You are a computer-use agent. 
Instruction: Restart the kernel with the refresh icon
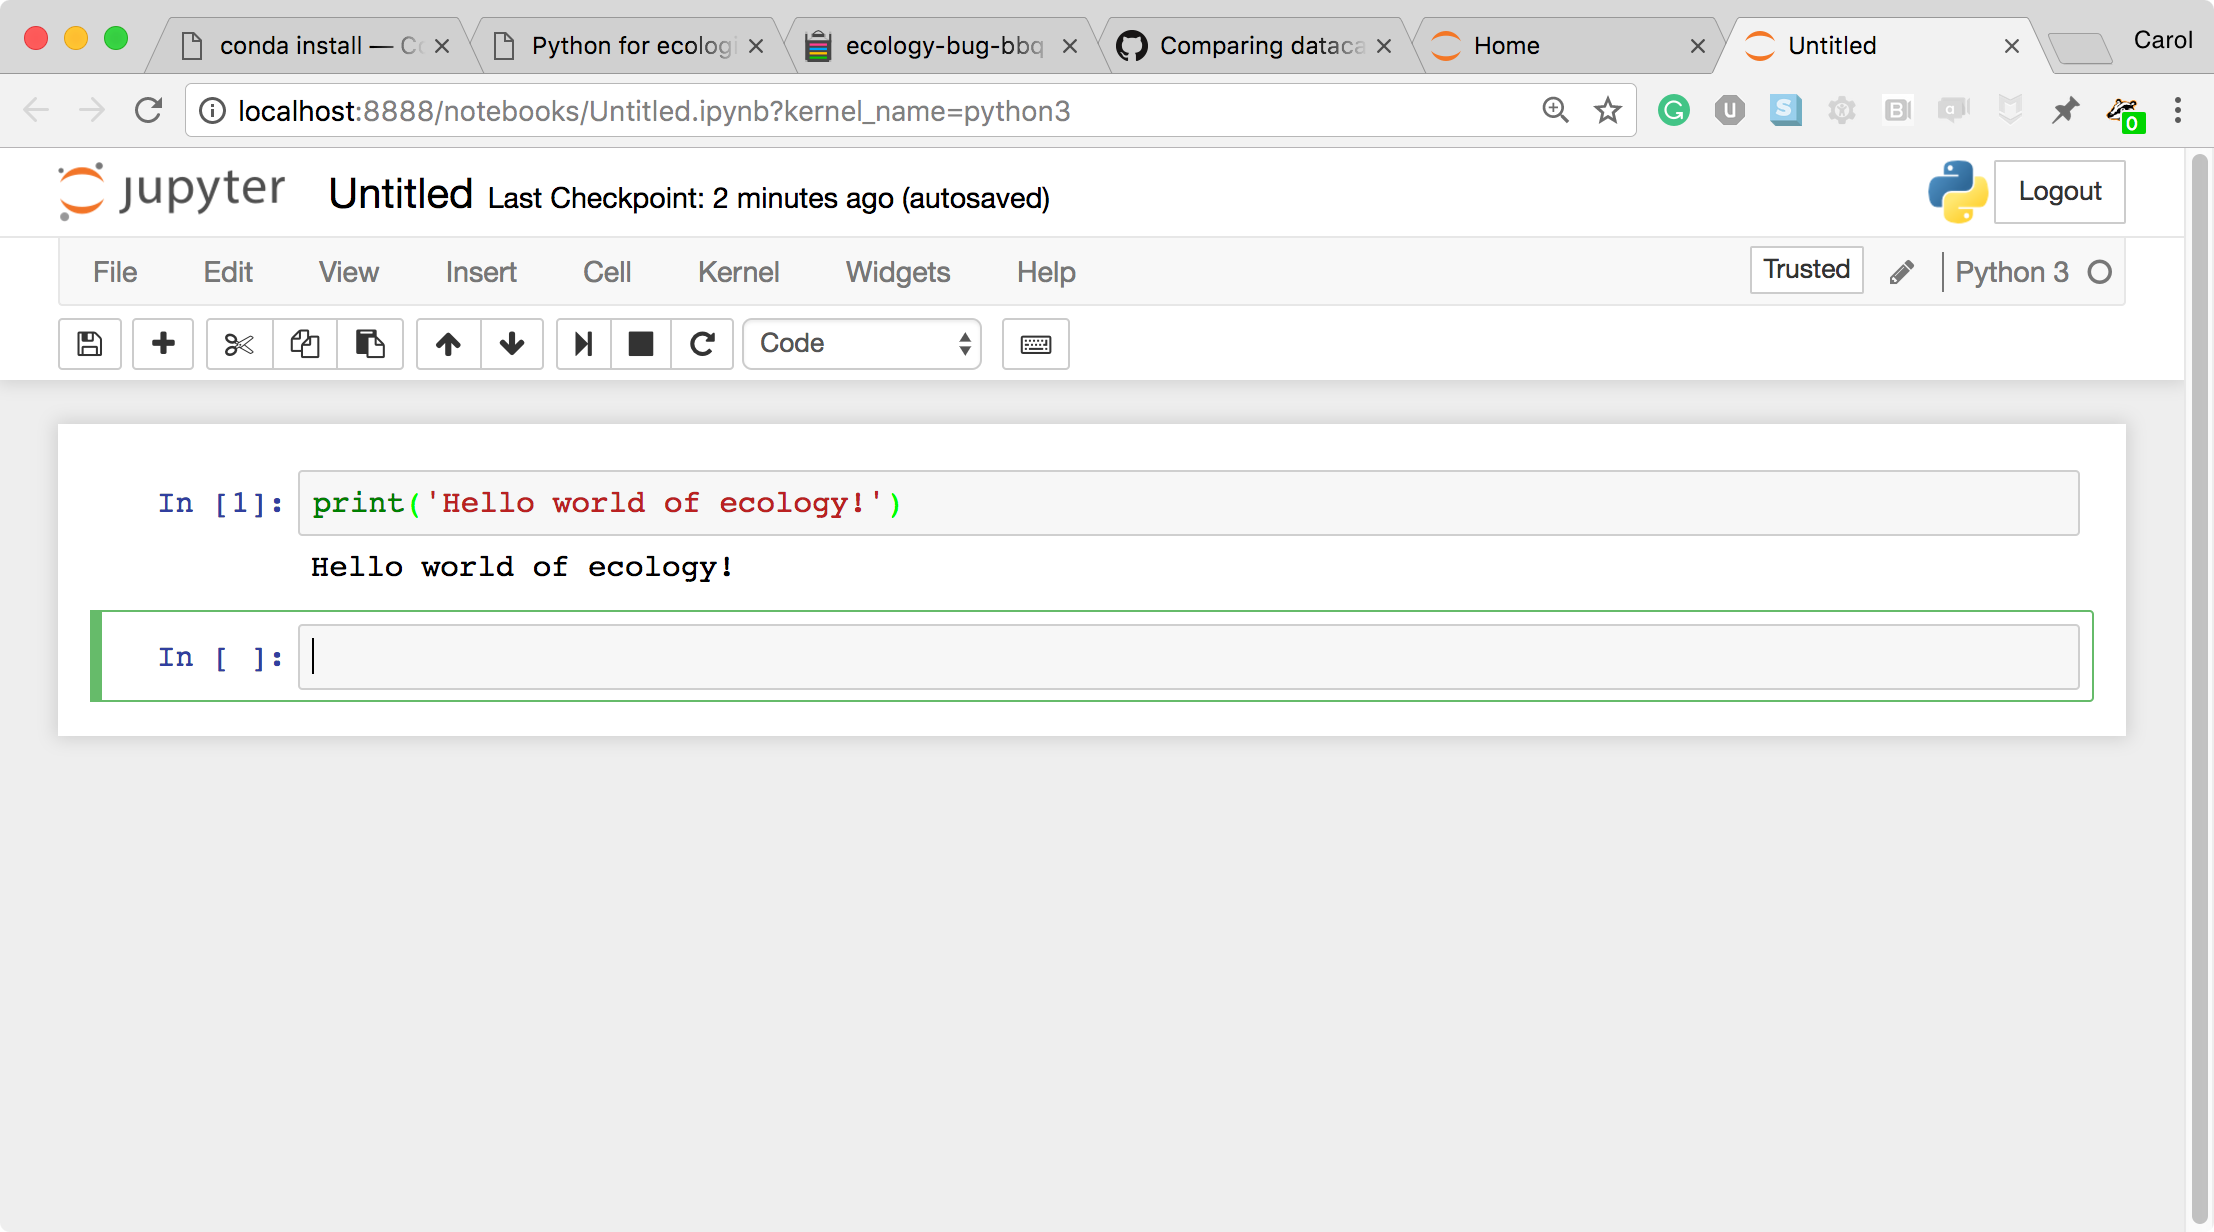coord(702,344)
